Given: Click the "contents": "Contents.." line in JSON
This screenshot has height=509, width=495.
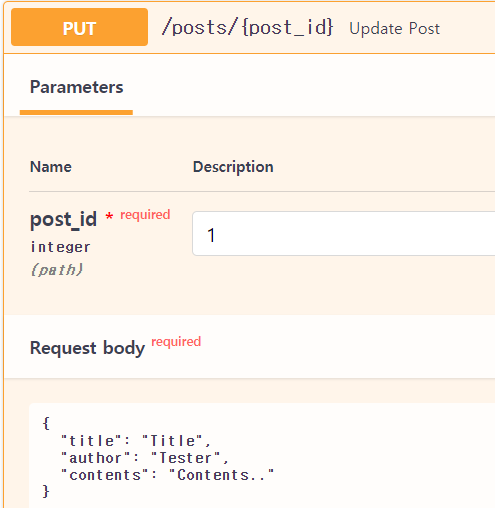Looking at the screenshot, I should tap(167, 475).
